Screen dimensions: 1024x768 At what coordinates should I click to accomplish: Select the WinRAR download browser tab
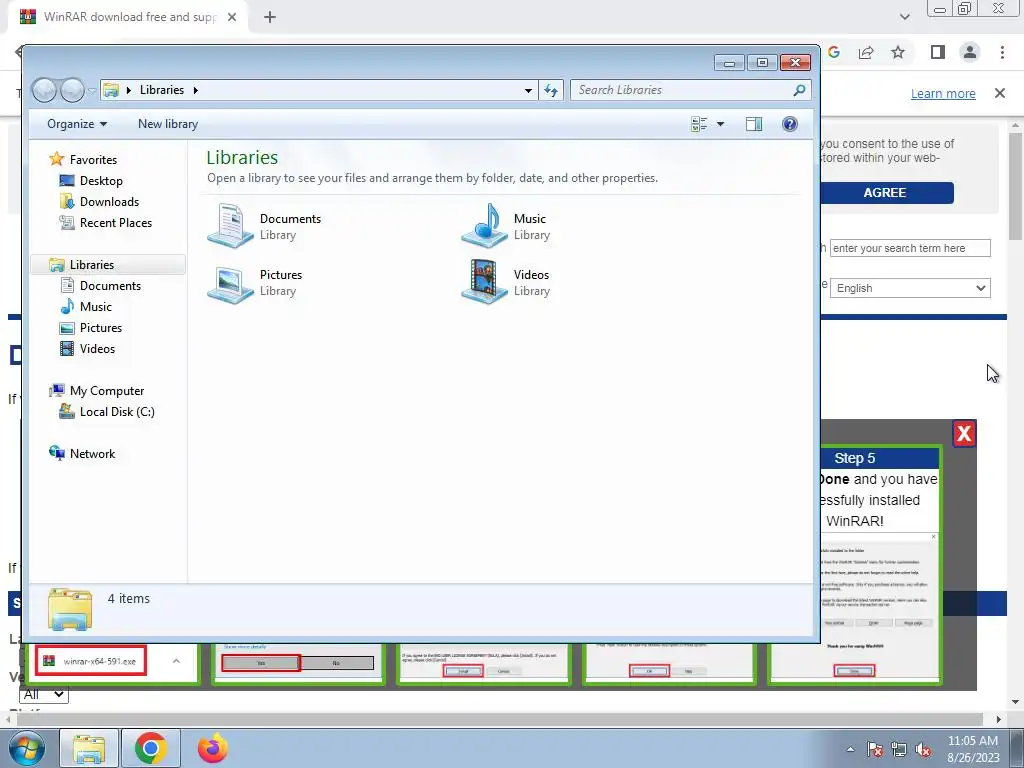point(128,17)
